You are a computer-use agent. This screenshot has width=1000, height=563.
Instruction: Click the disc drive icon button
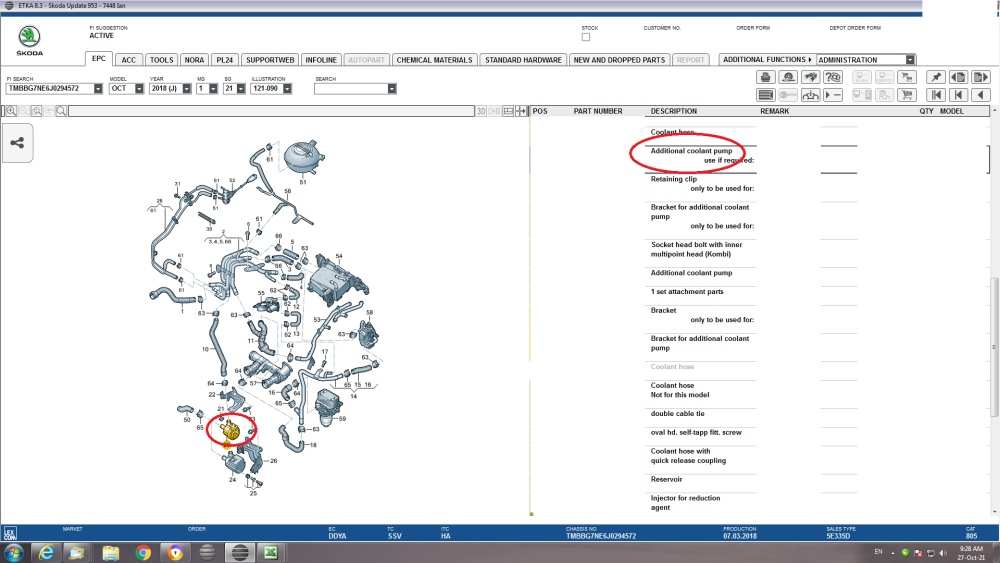click(788, 77)
